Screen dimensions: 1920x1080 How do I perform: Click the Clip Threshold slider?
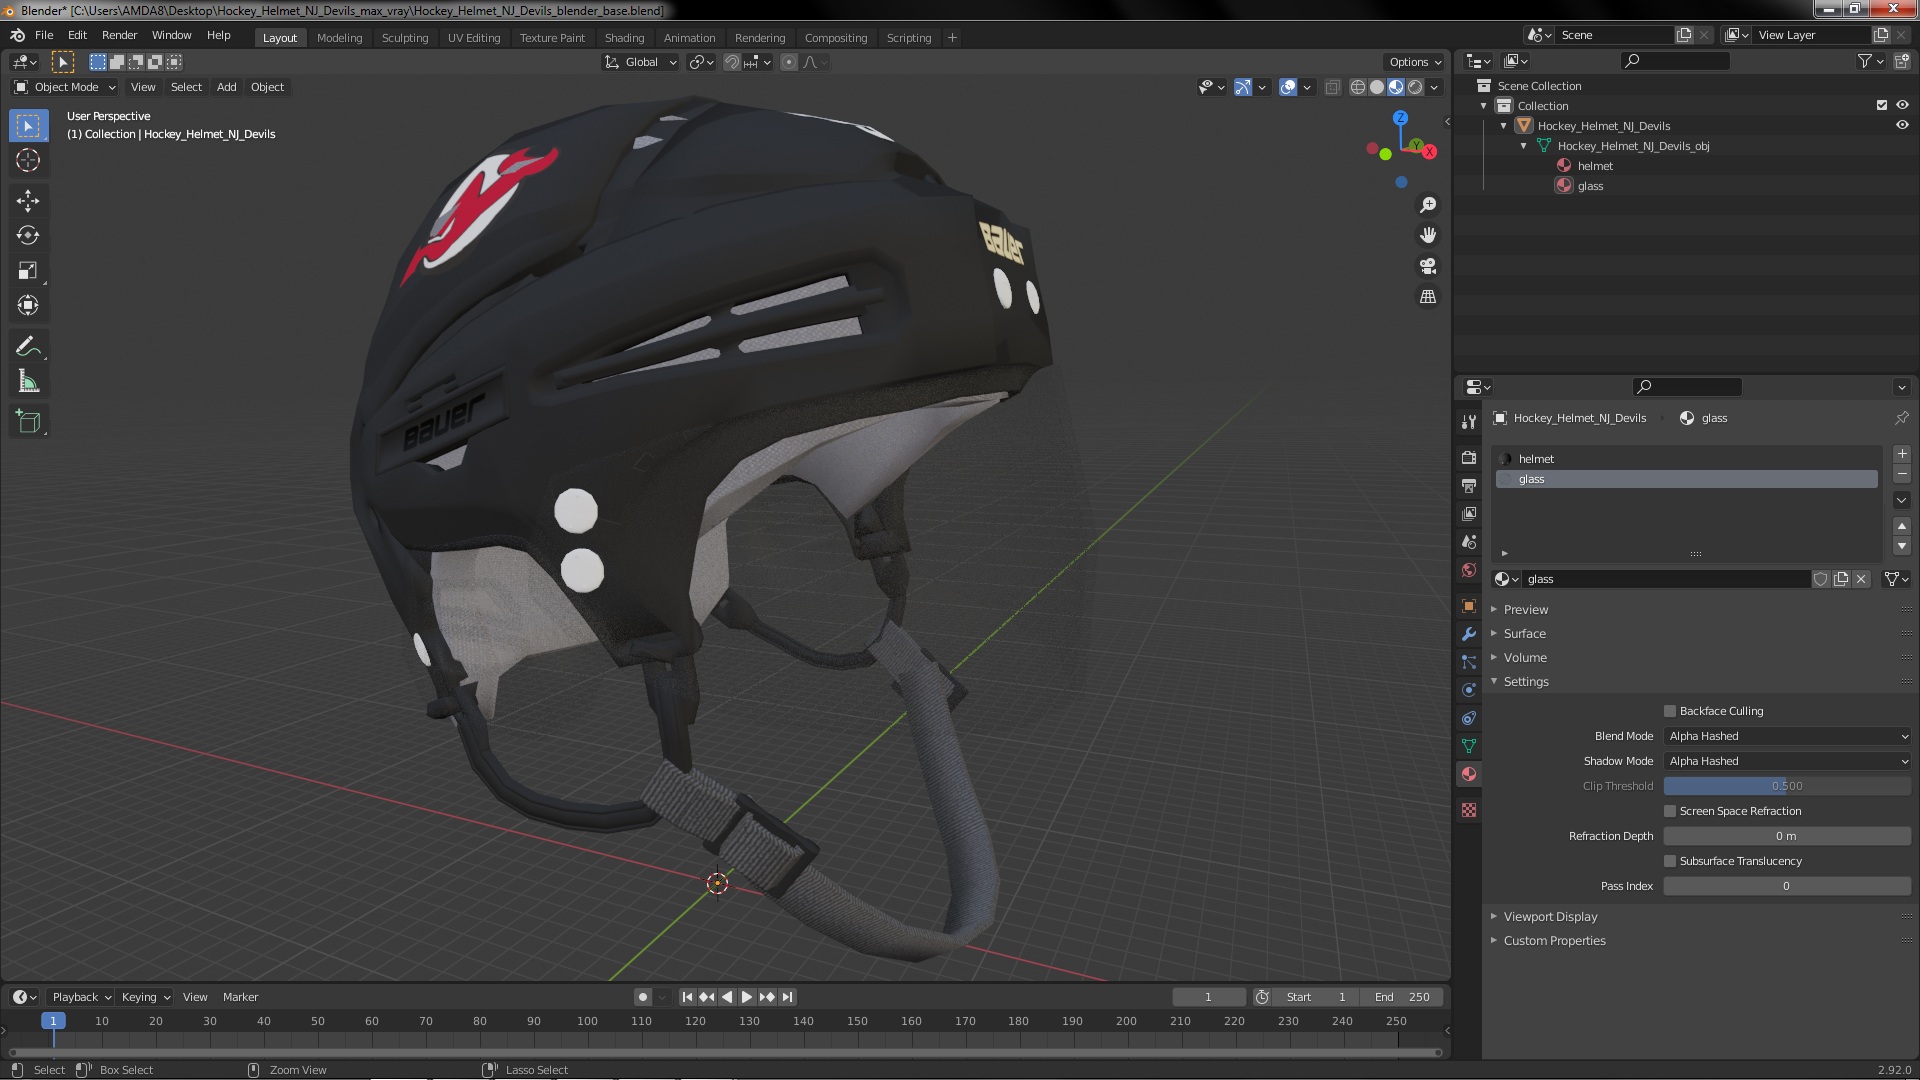(x=1787, y=786)
